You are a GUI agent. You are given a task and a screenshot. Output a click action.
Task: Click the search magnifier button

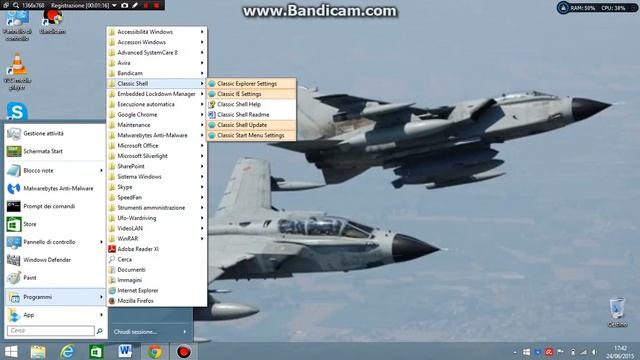[x=100, y=331]
